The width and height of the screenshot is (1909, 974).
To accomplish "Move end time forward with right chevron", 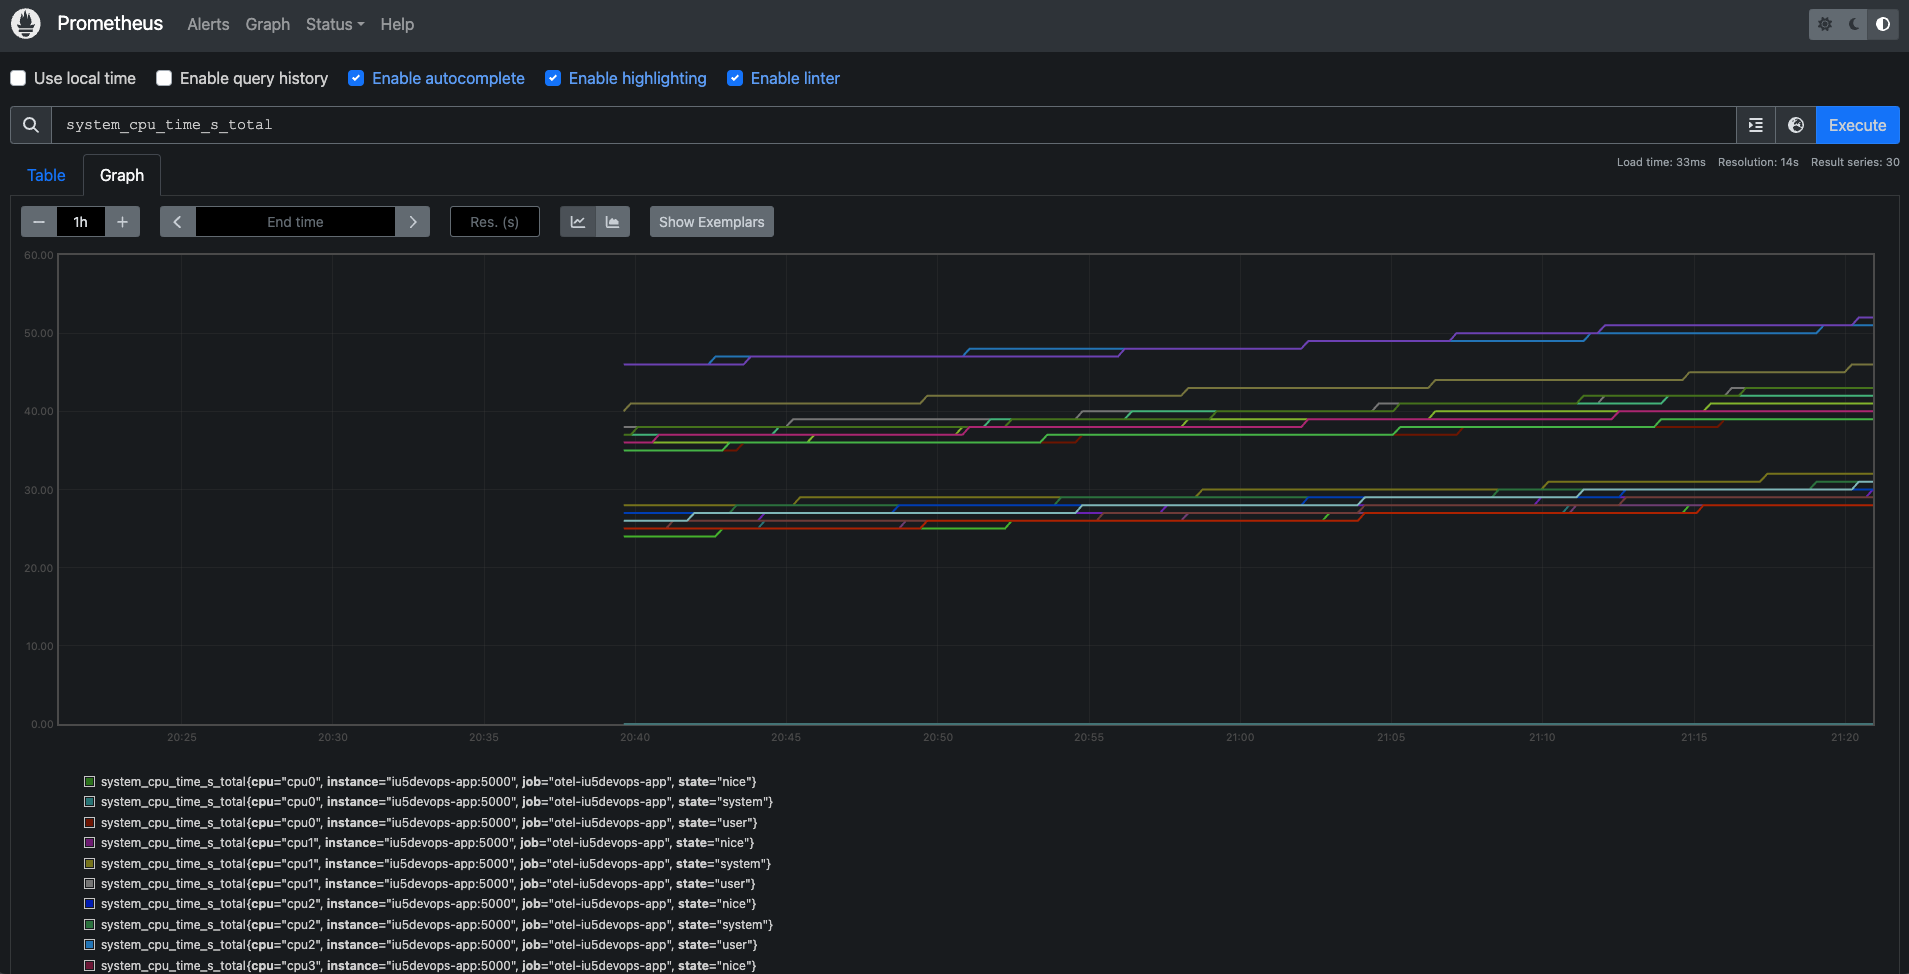I will click(412, 222).
